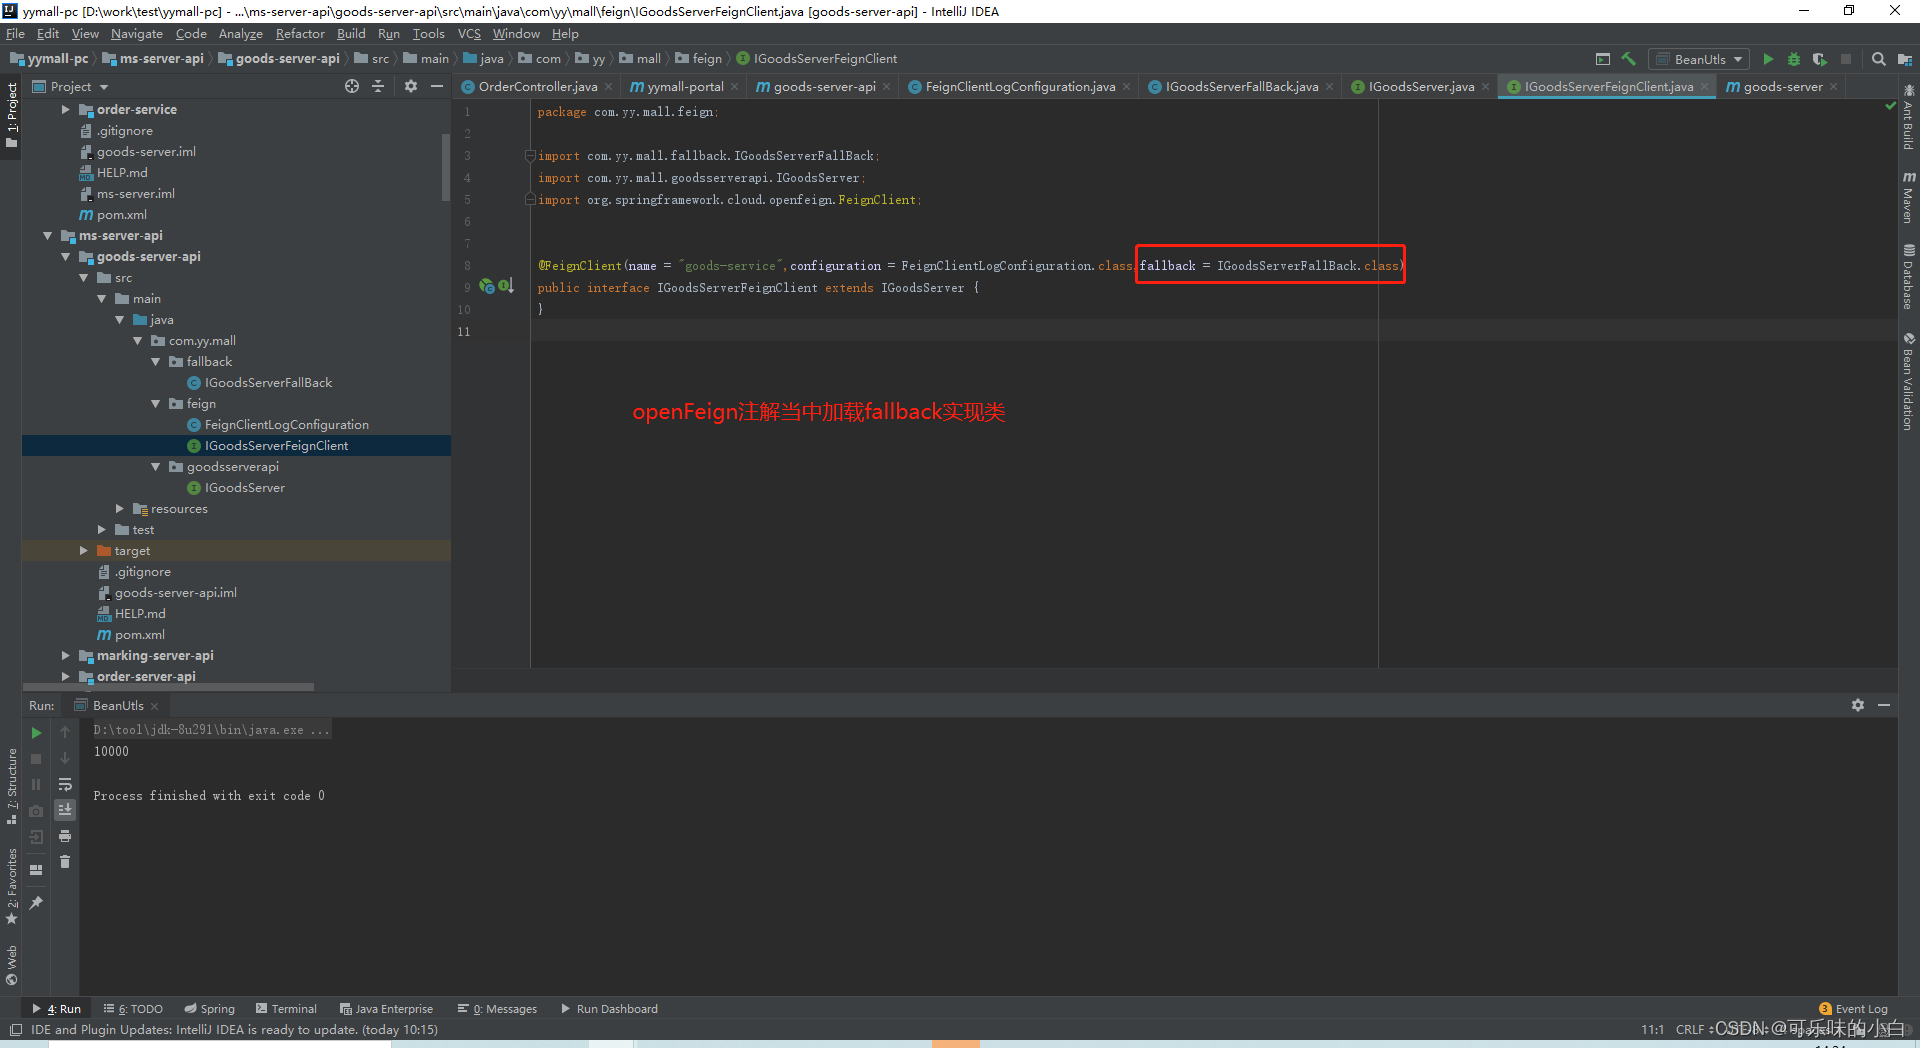1920x1048 pixels.
Task: Print the Run console output
Action: coord(65,836)
